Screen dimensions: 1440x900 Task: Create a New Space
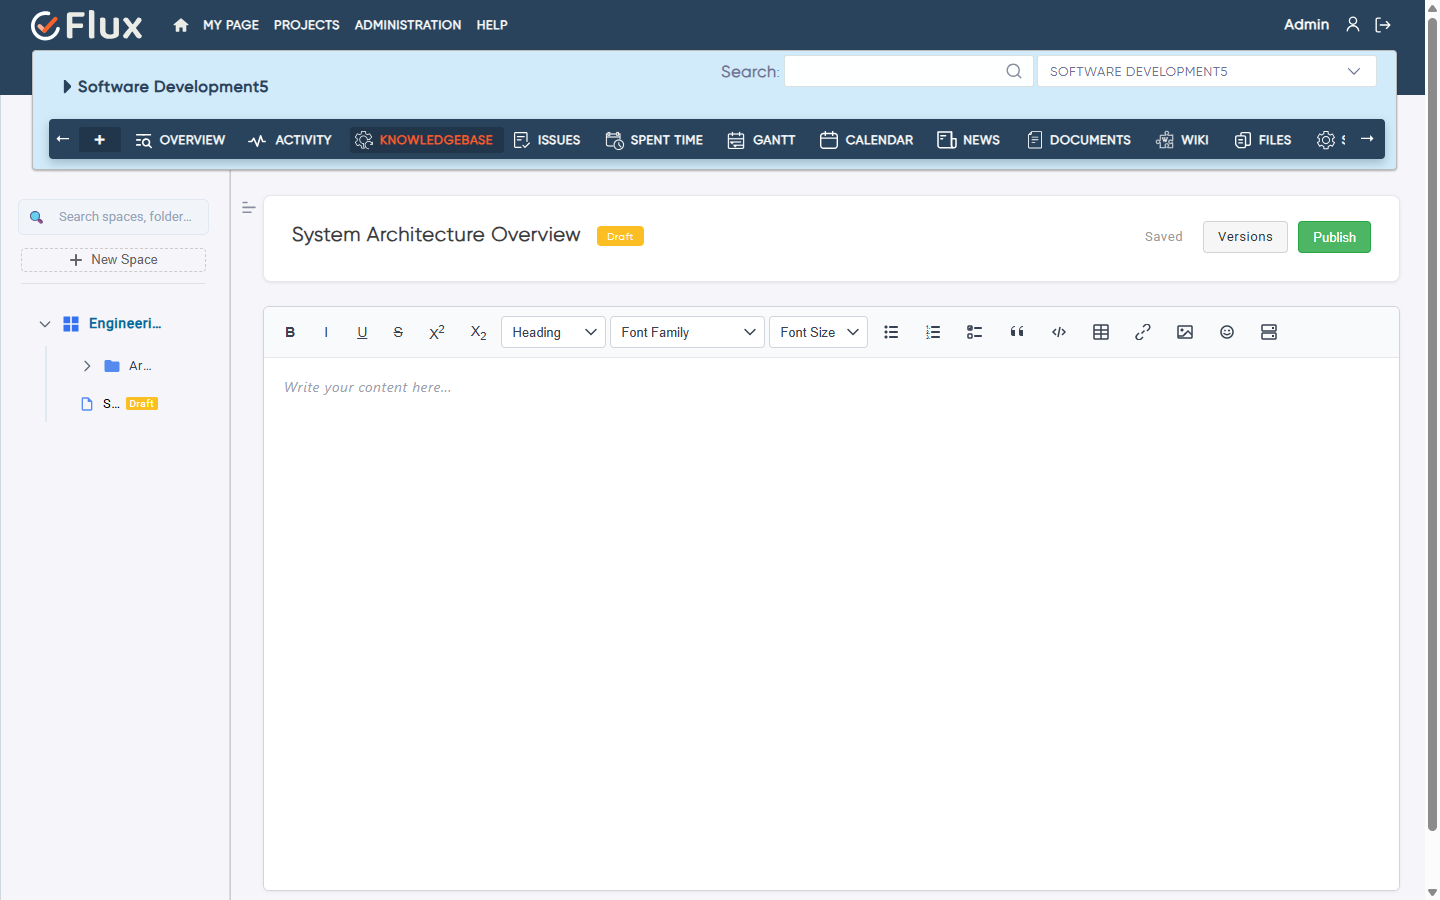113,260
